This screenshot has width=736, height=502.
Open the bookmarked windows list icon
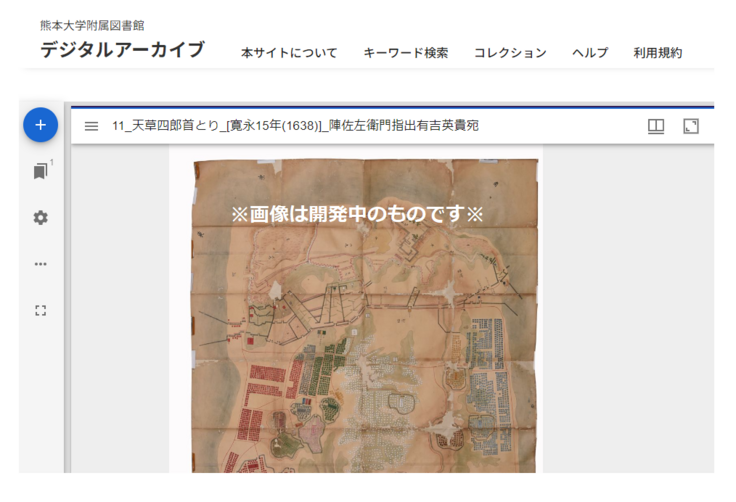40,171
